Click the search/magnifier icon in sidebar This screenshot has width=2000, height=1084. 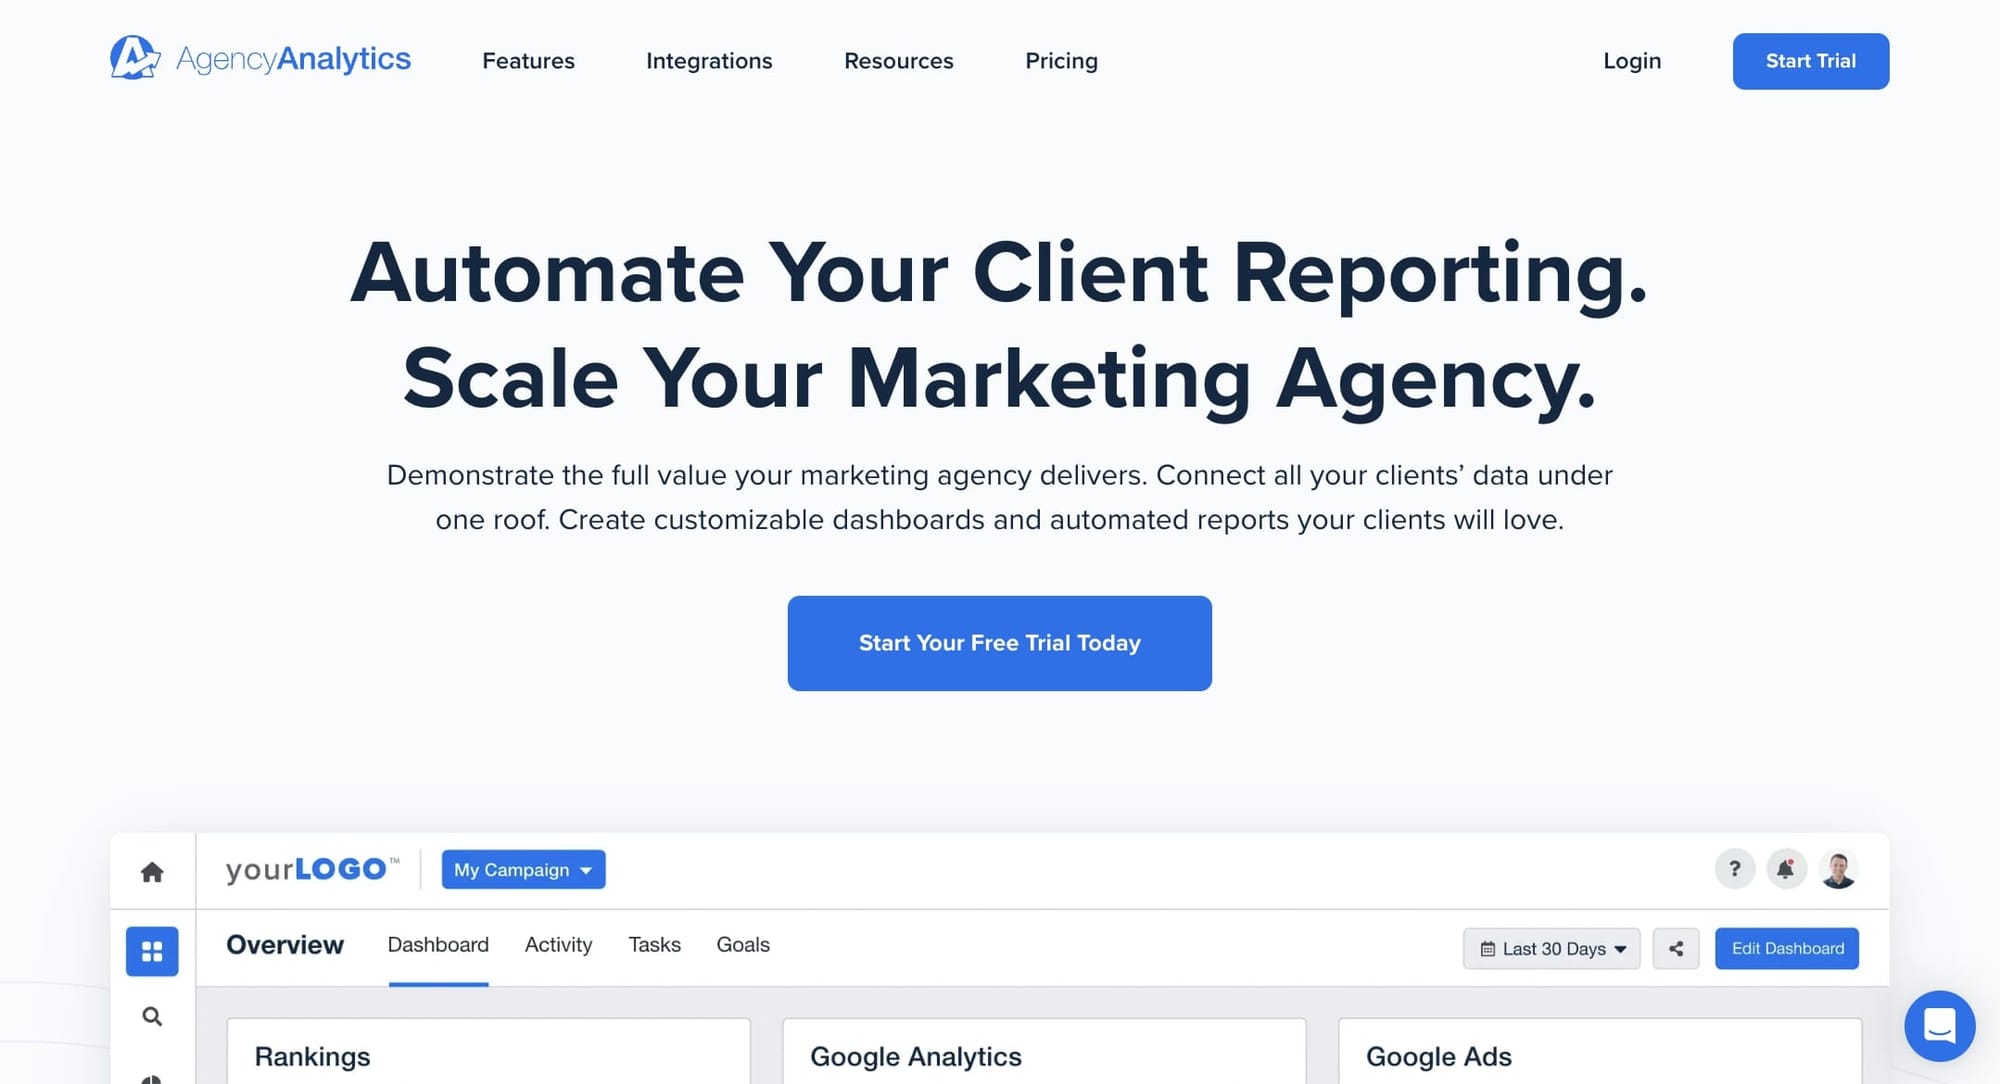(151, 1015)
